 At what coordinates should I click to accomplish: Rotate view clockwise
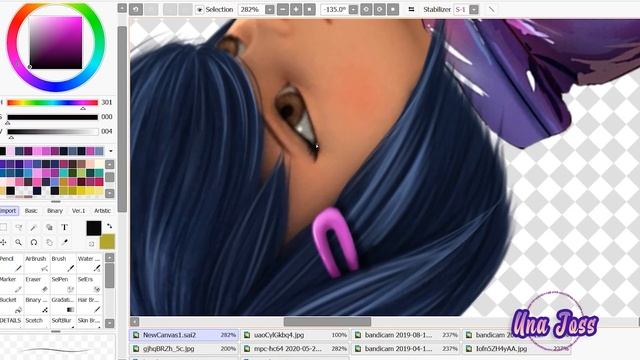click(x=380, y=9)
